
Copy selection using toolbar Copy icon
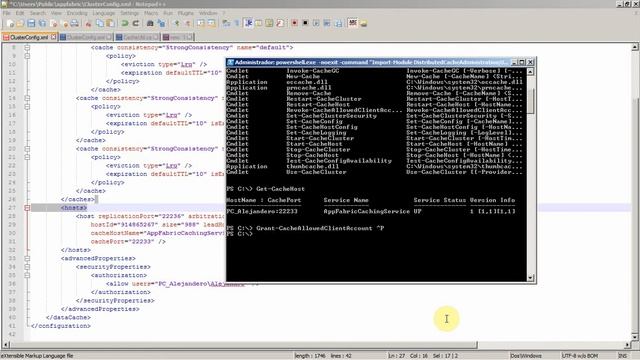(100, 23)
